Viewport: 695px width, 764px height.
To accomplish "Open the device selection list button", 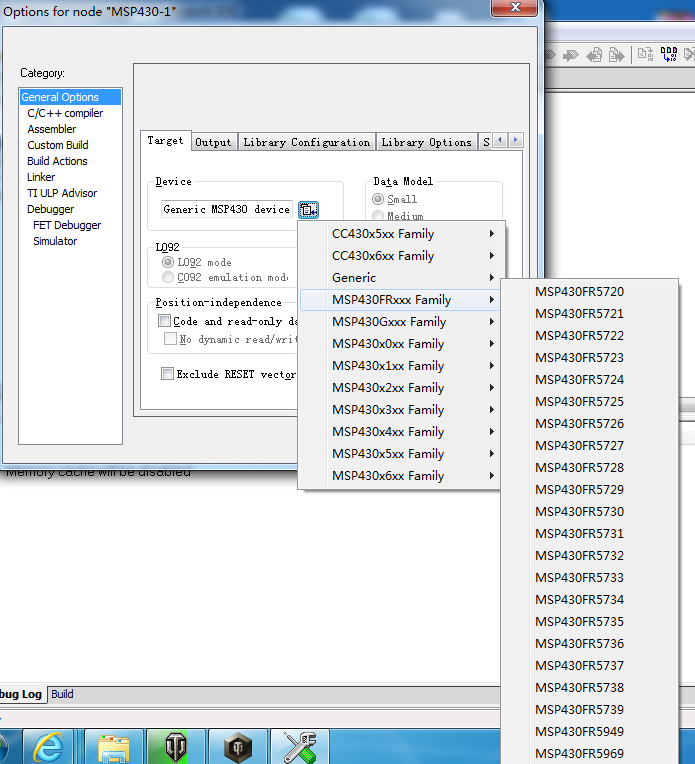I will pos(308,210).
